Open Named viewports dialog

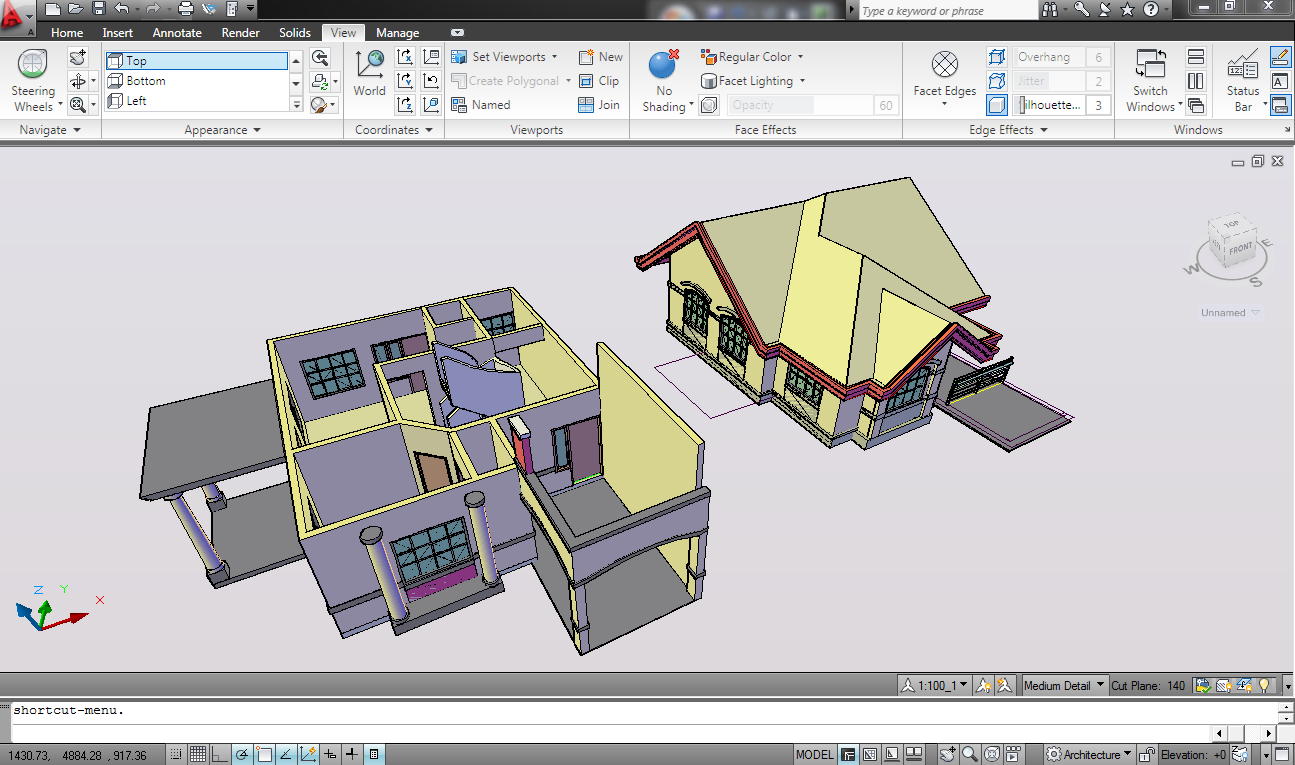point(481,105)
